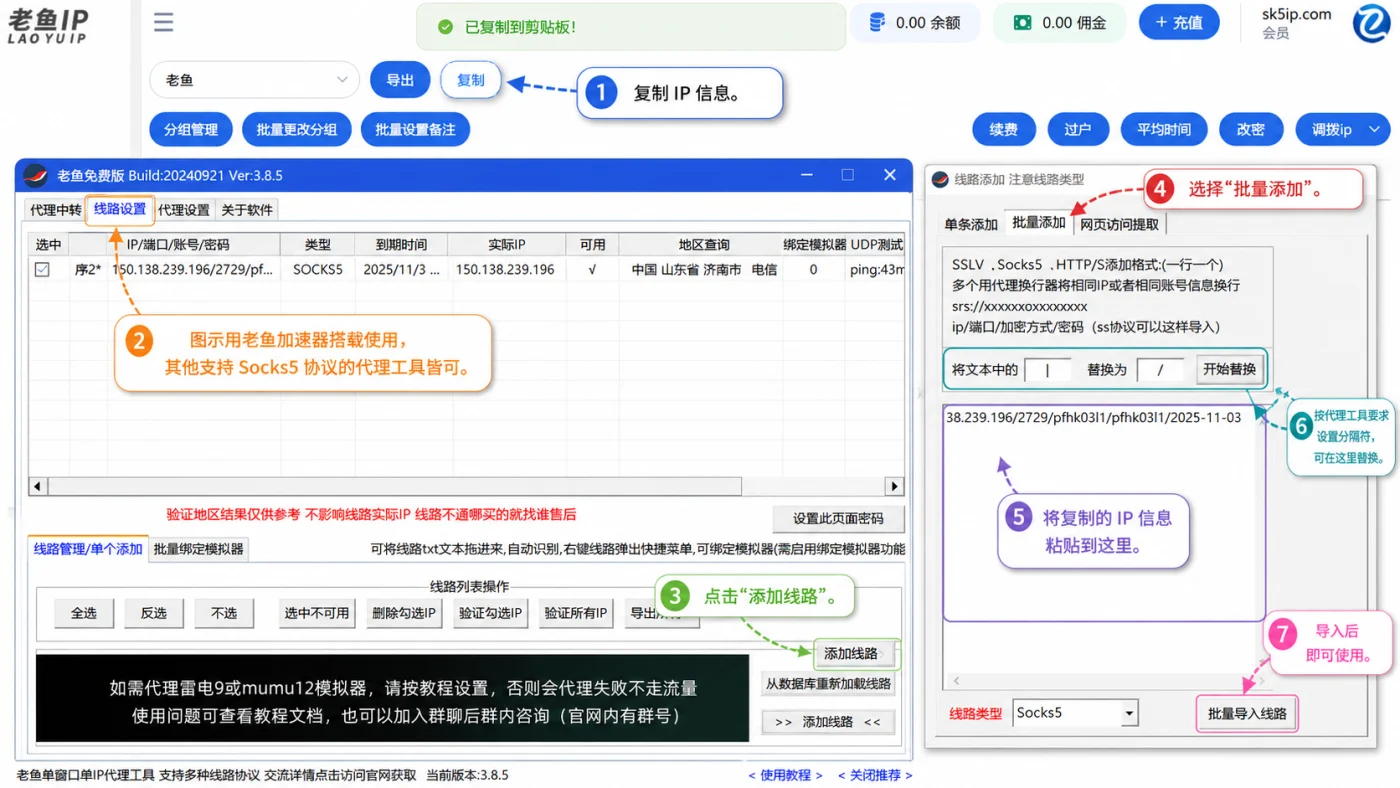Screen dimensions: 1400x788
Task: Switch to the 代理中转 tab
Action: [x=56, y=210]
